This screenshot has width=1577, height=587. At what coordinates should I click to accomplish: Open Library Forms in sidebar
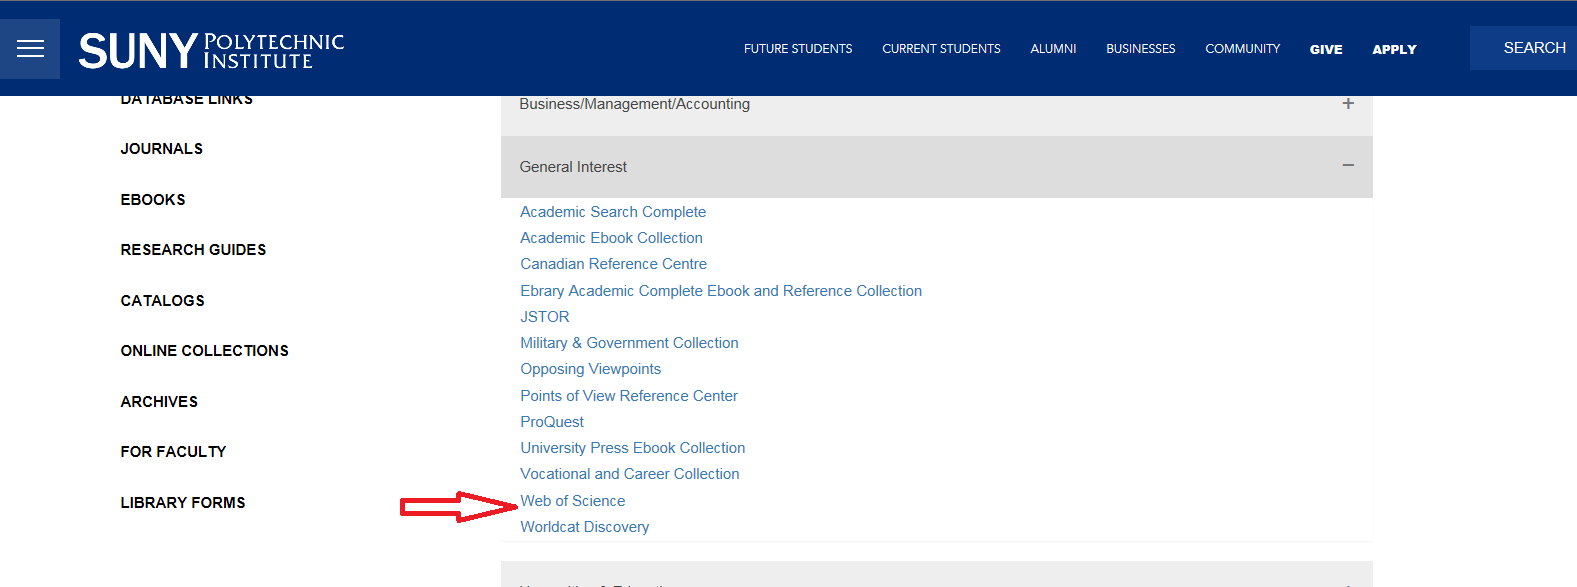pos(182,503)
